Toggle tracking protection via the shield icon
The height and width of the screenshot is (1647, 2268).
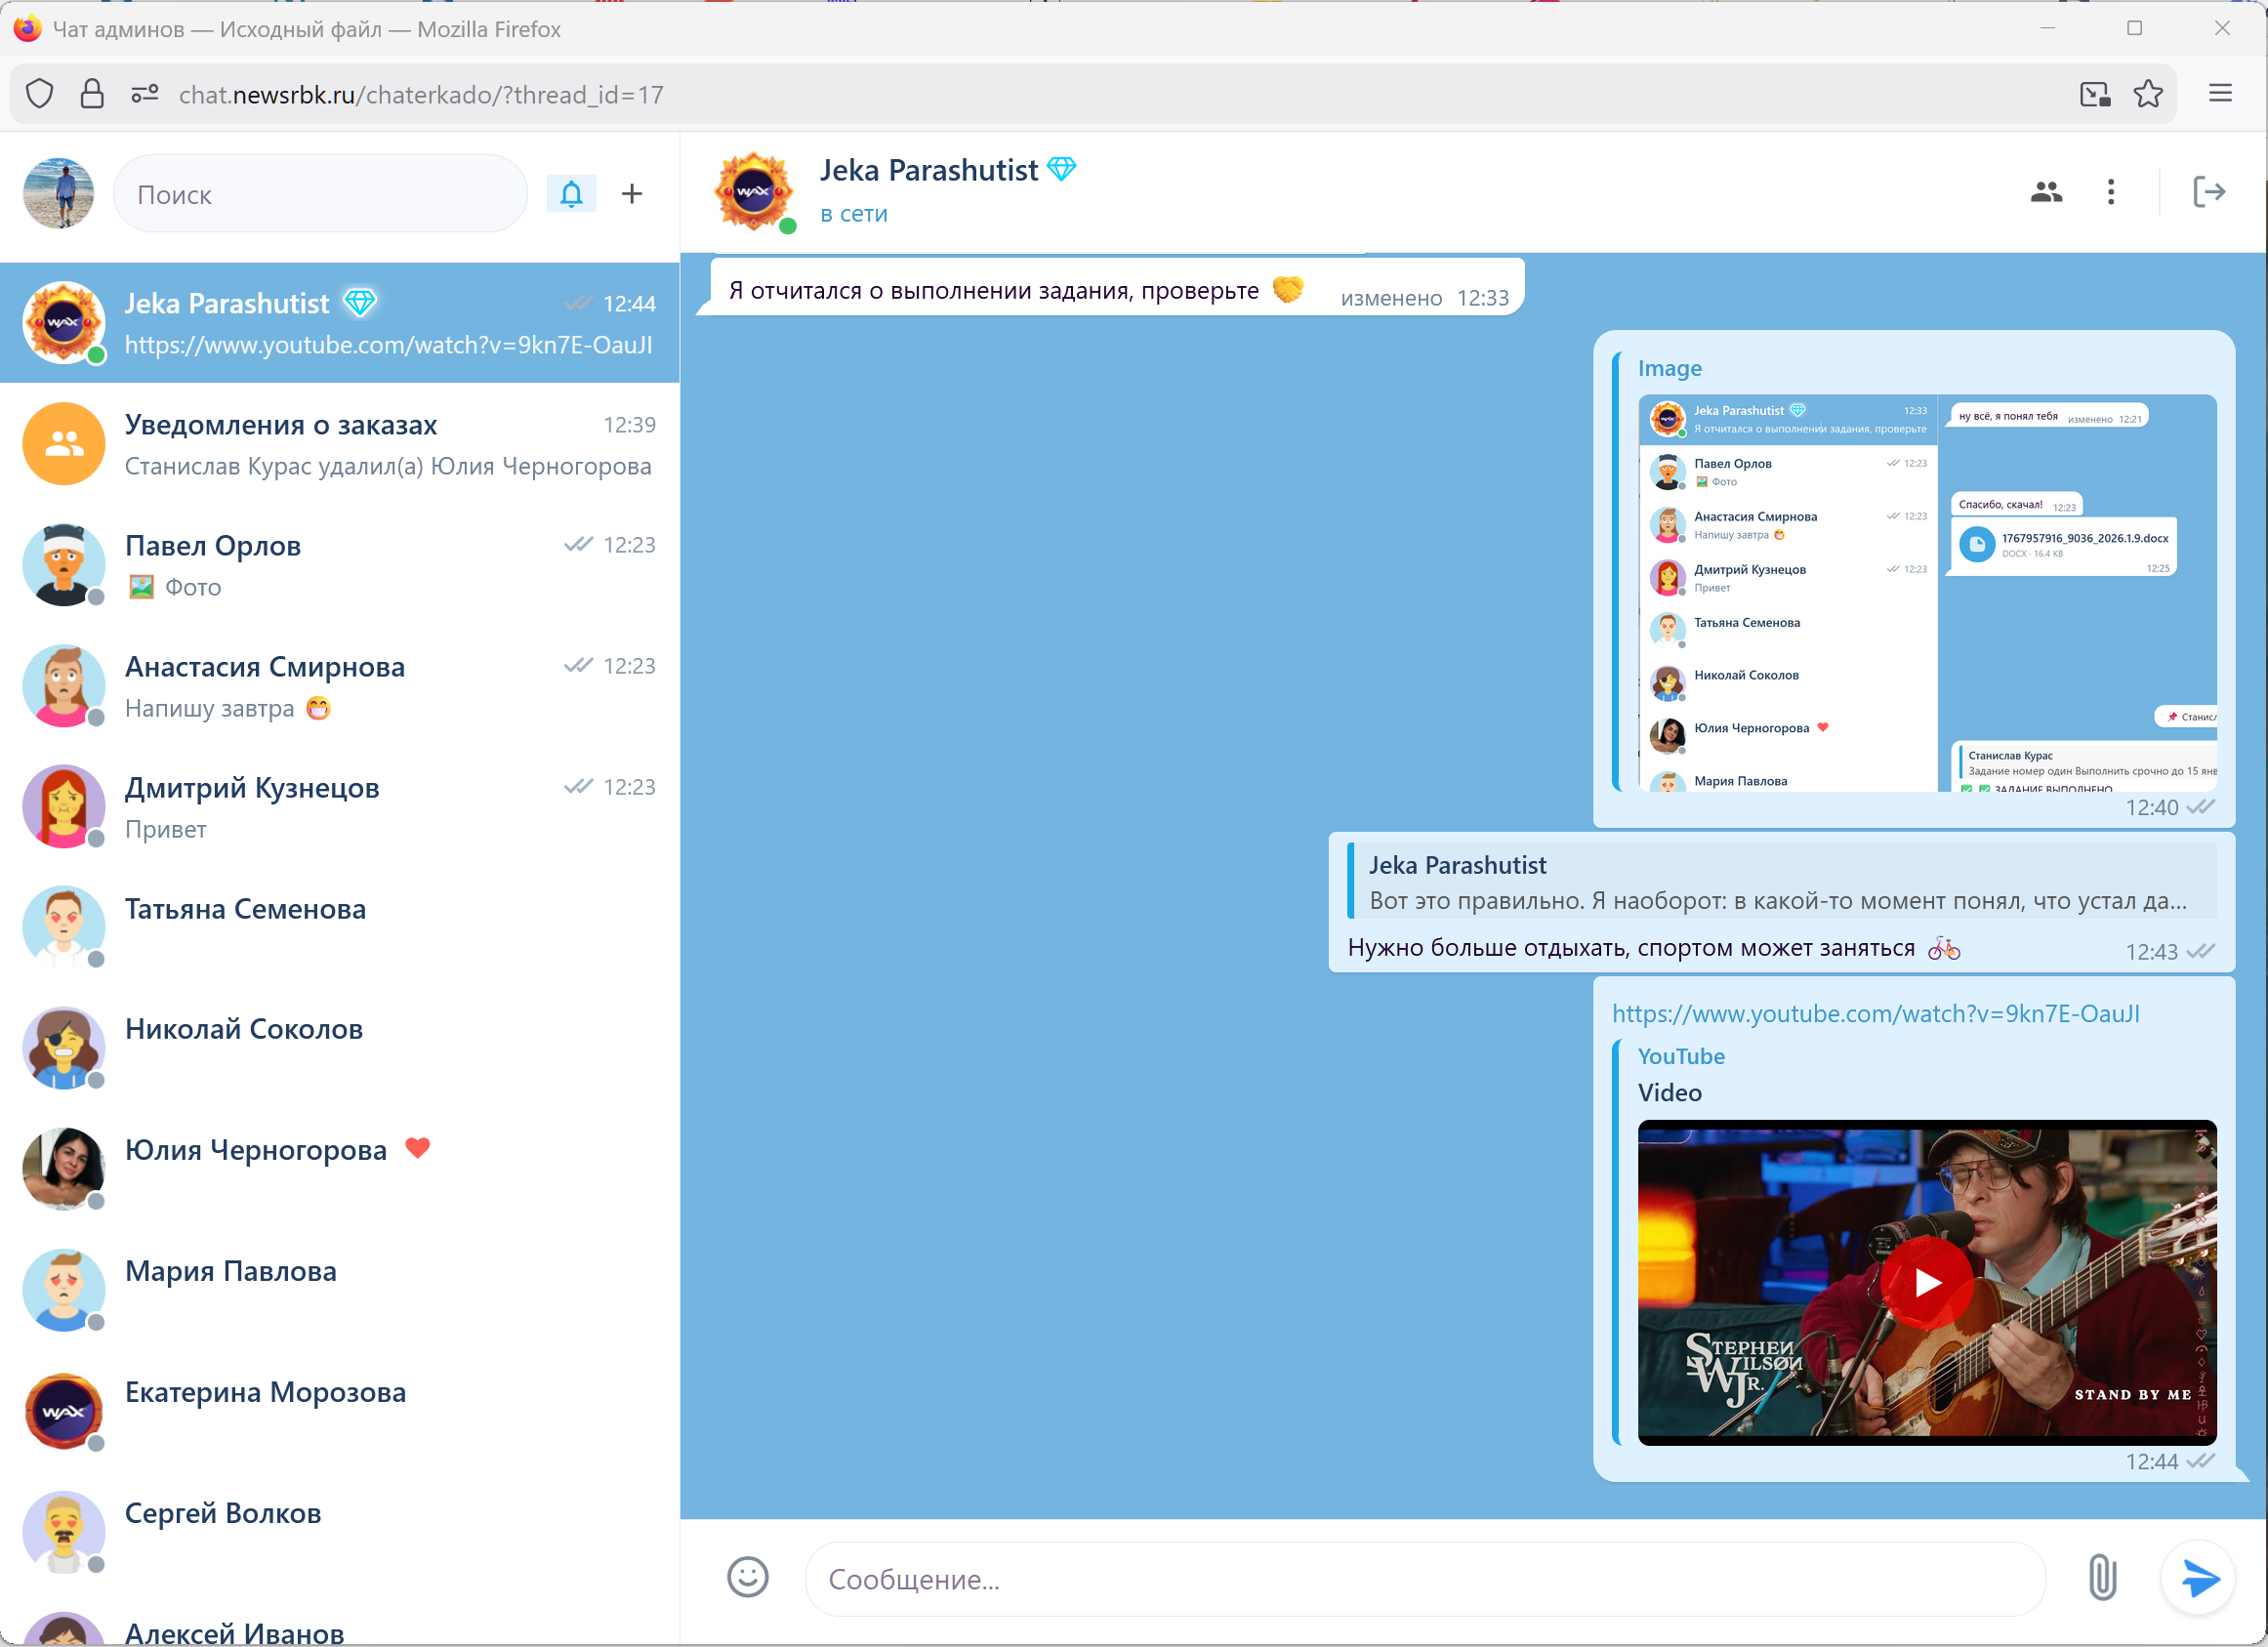[39, 93]
